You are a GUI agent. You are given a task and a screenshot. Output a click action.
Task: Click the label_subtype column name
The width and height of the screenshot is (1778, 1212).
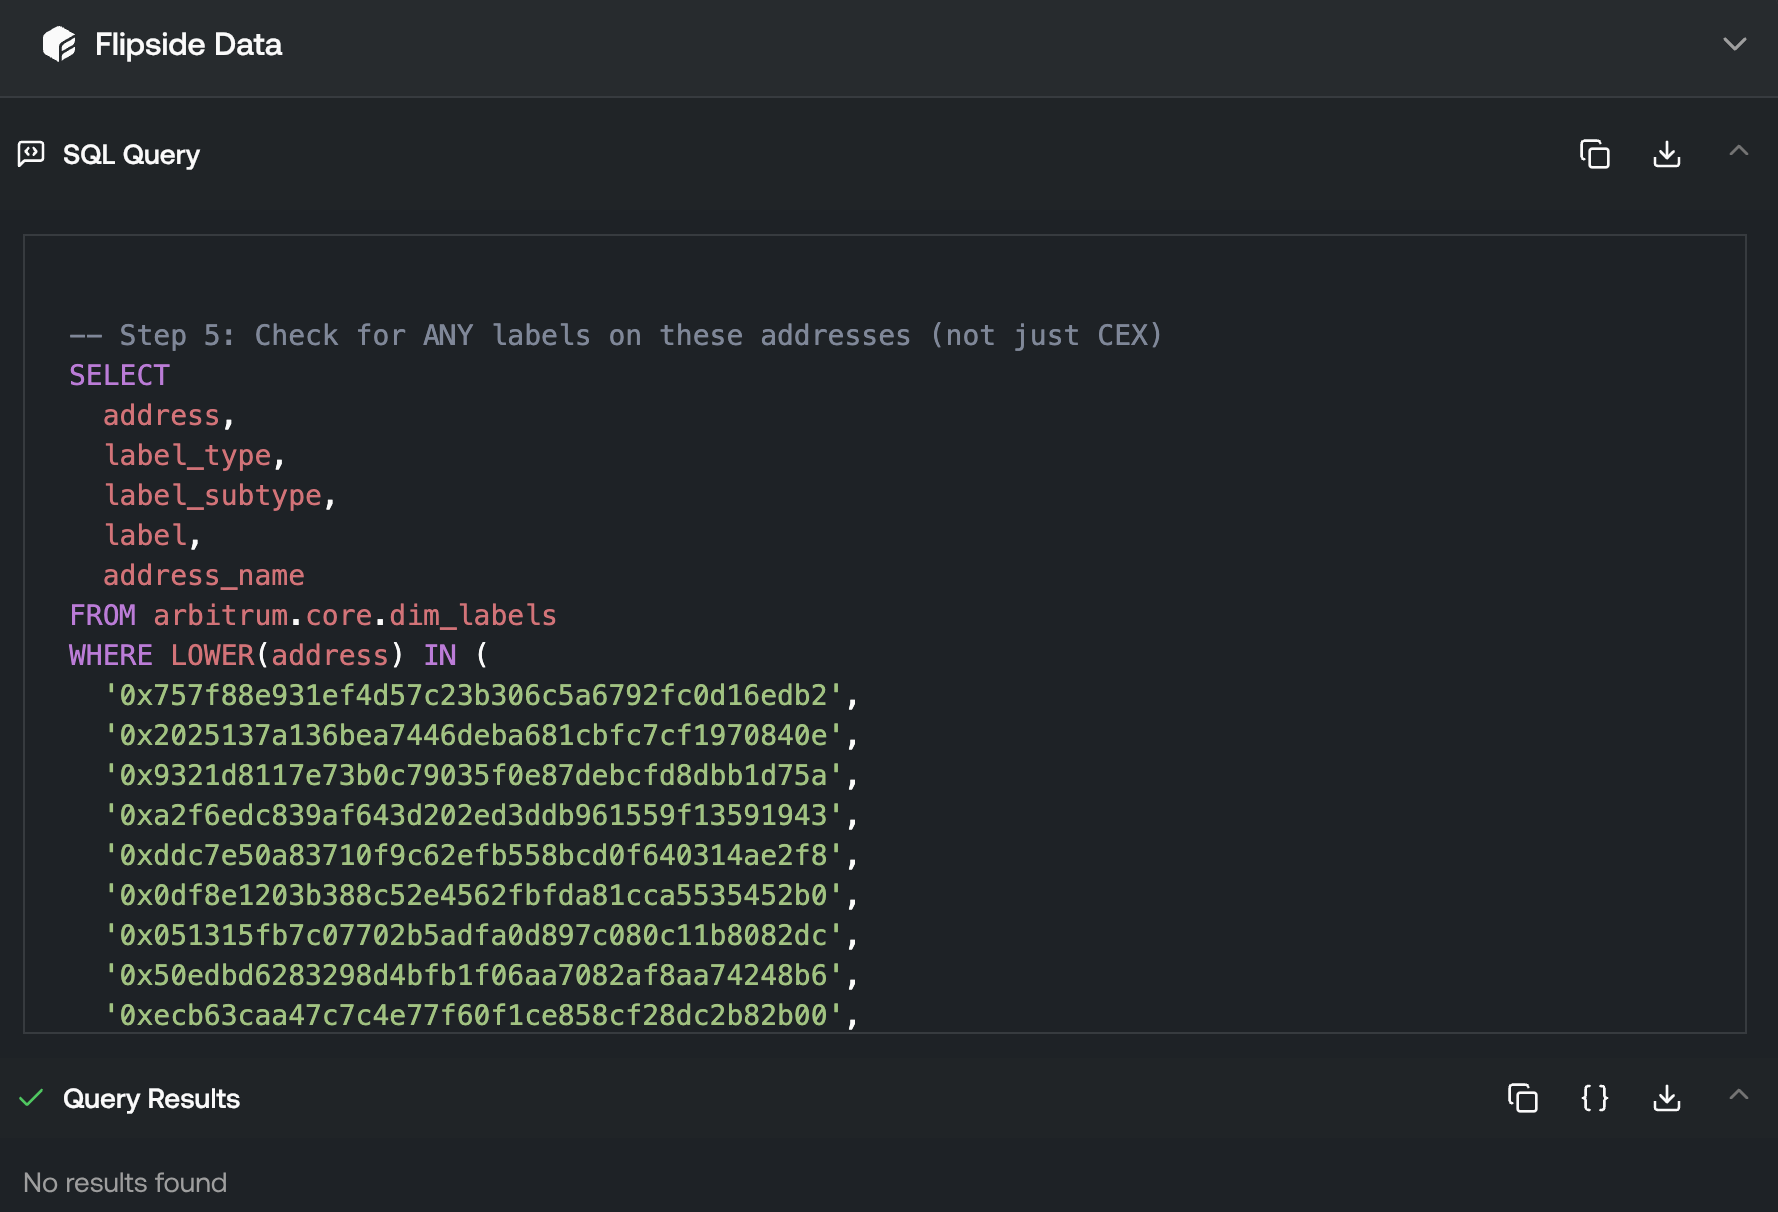212,495
